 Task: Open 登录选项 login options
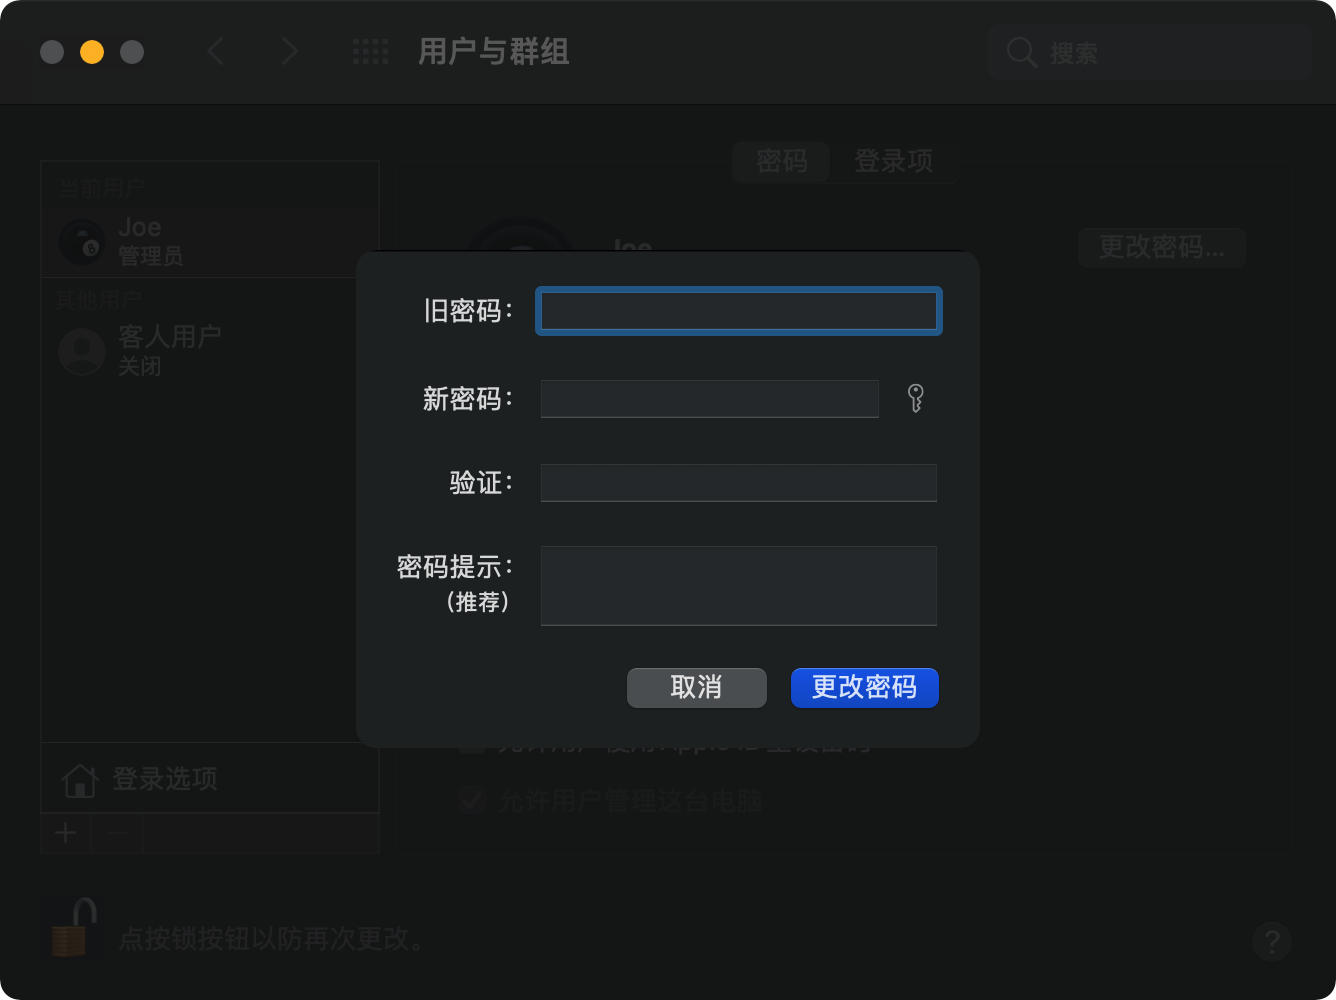click(x=210, y=778)
